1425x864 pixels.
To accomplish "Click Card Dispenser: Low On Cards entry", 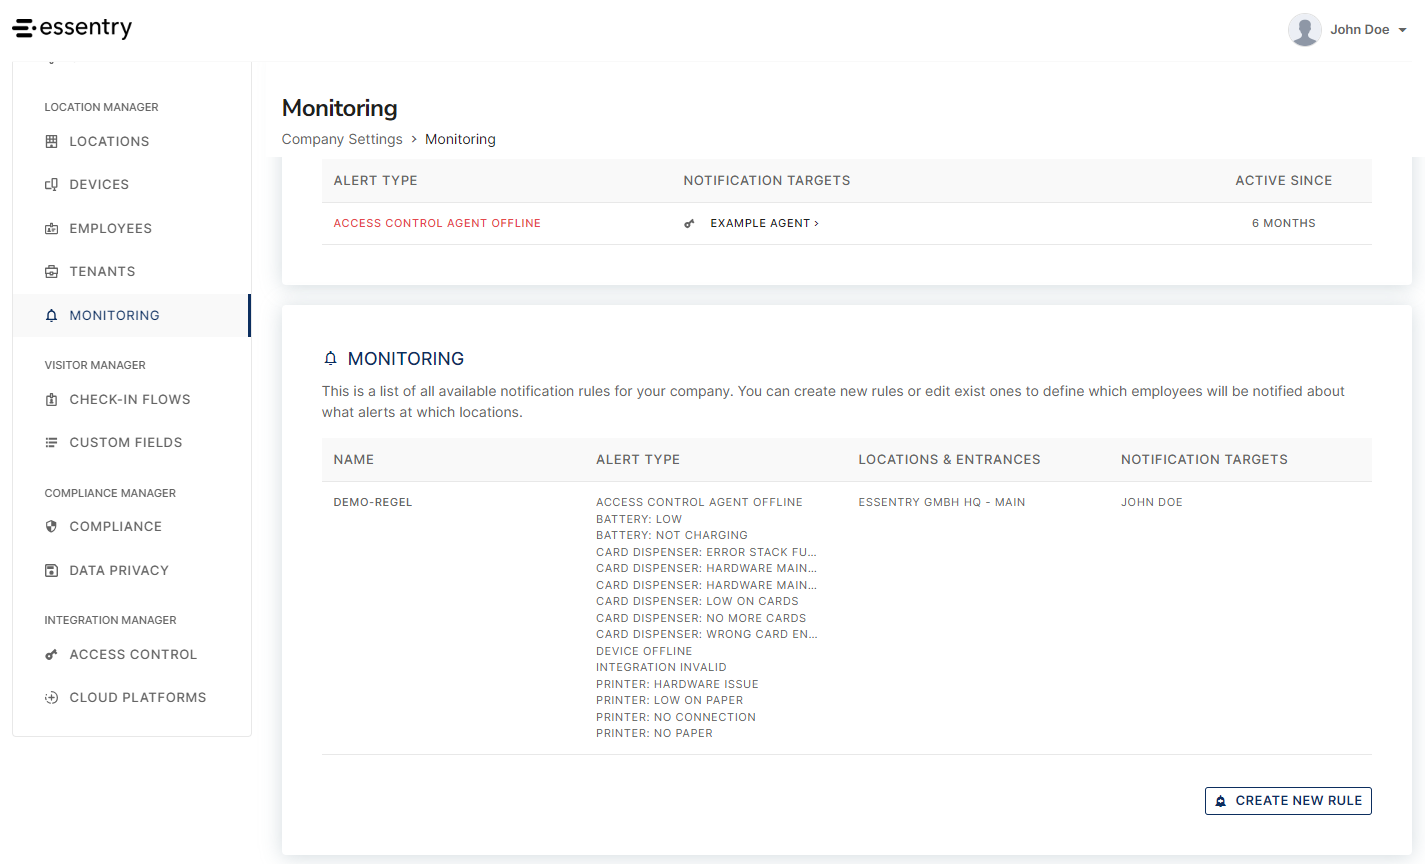I will tap(697, 601).
